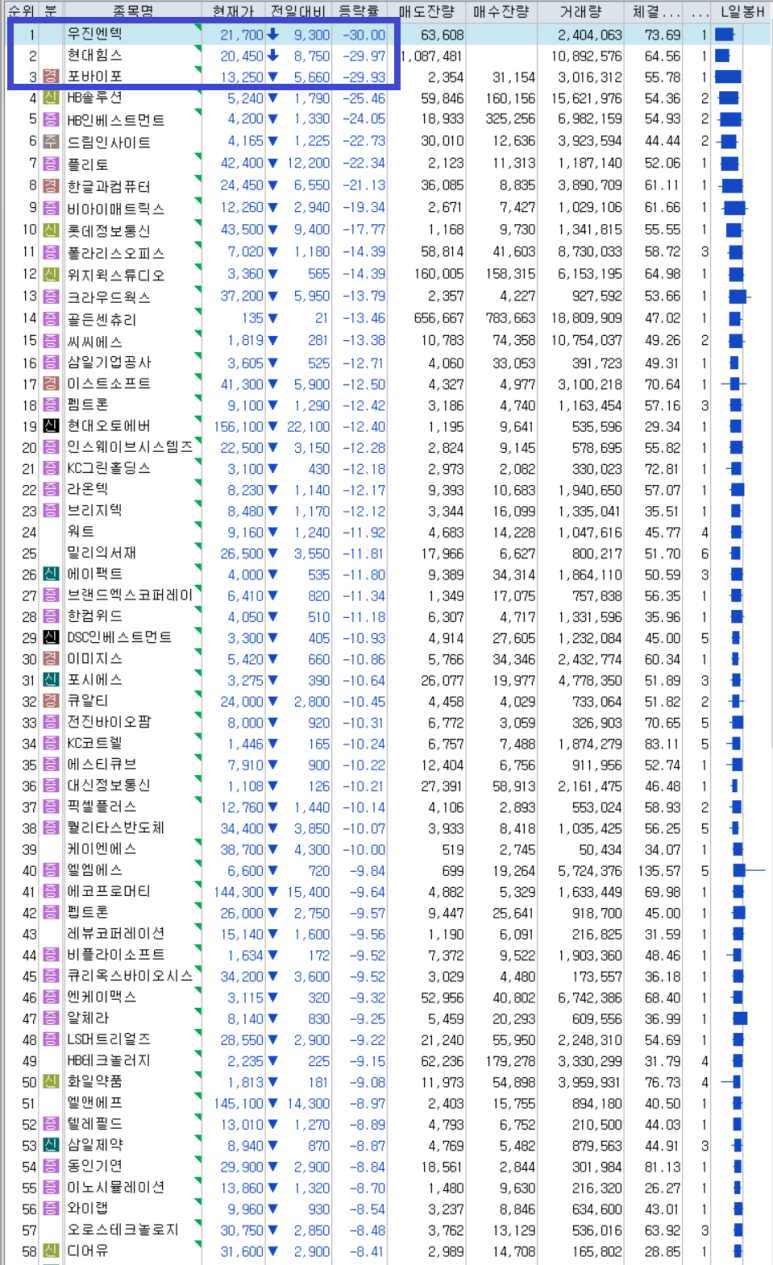The width and height of the screenshot is (773, 1265).
Task: Click the 신 badge beside 디어유
Action: pos(50,1251)
